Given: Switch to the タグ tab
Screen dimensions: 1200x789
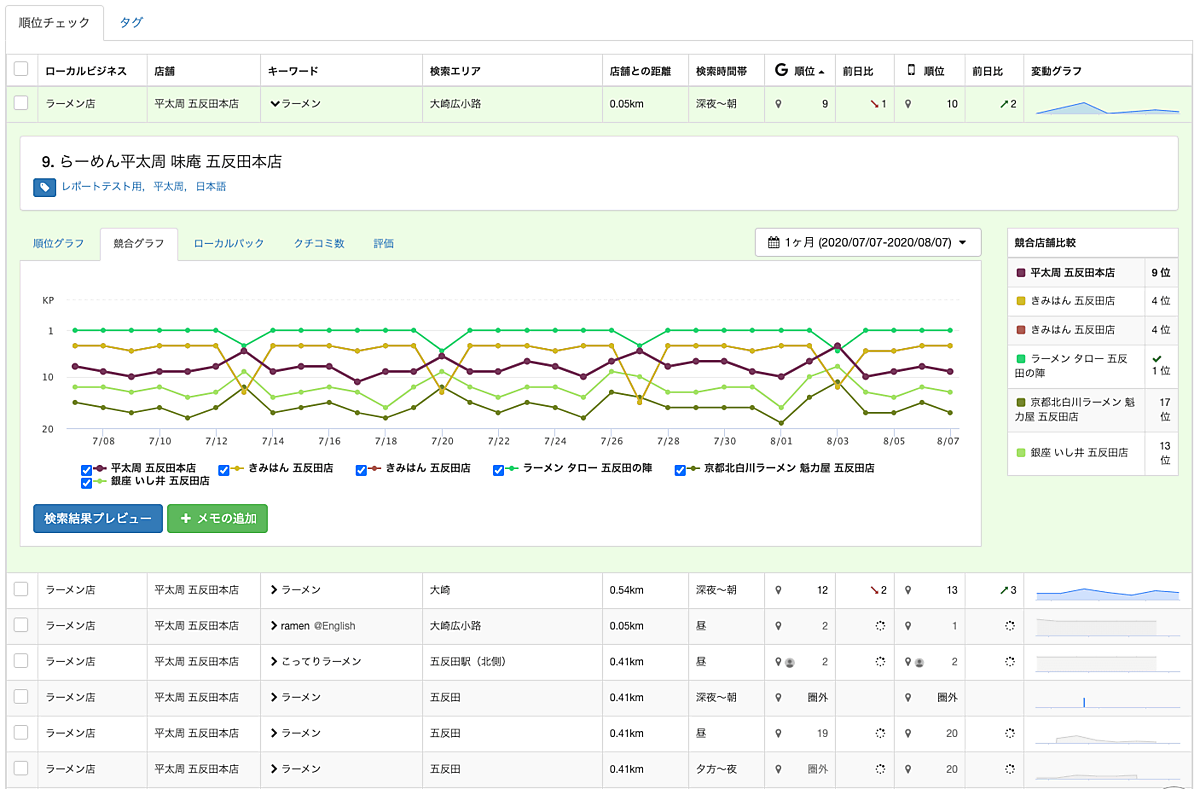Looking at the screenshot, I should [x=131, y=22].
